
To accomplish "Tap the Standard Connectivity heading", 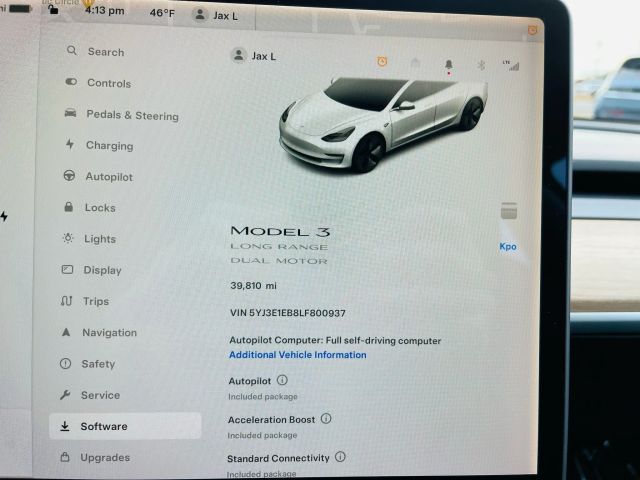I will 278,458.
